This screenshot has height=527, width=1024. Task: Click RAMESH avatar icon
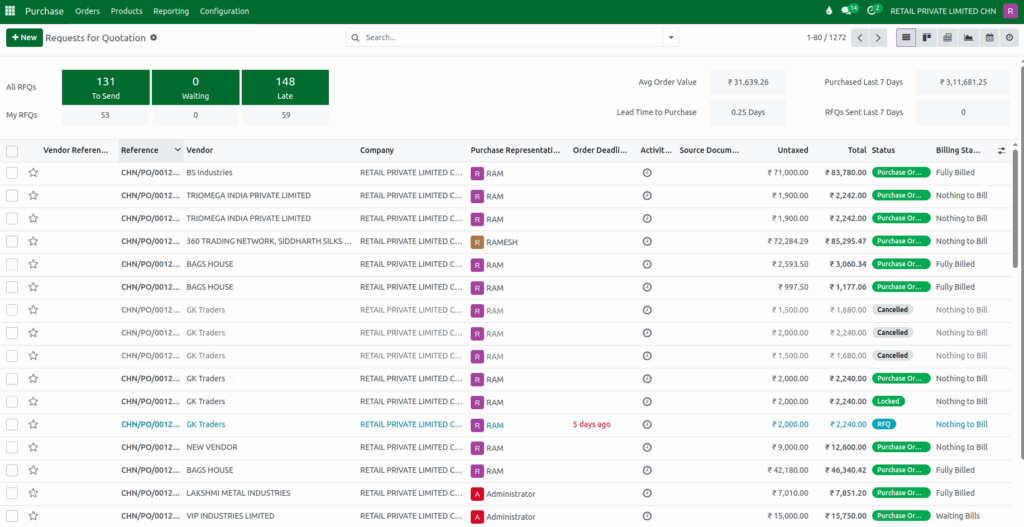pos(477,242)
